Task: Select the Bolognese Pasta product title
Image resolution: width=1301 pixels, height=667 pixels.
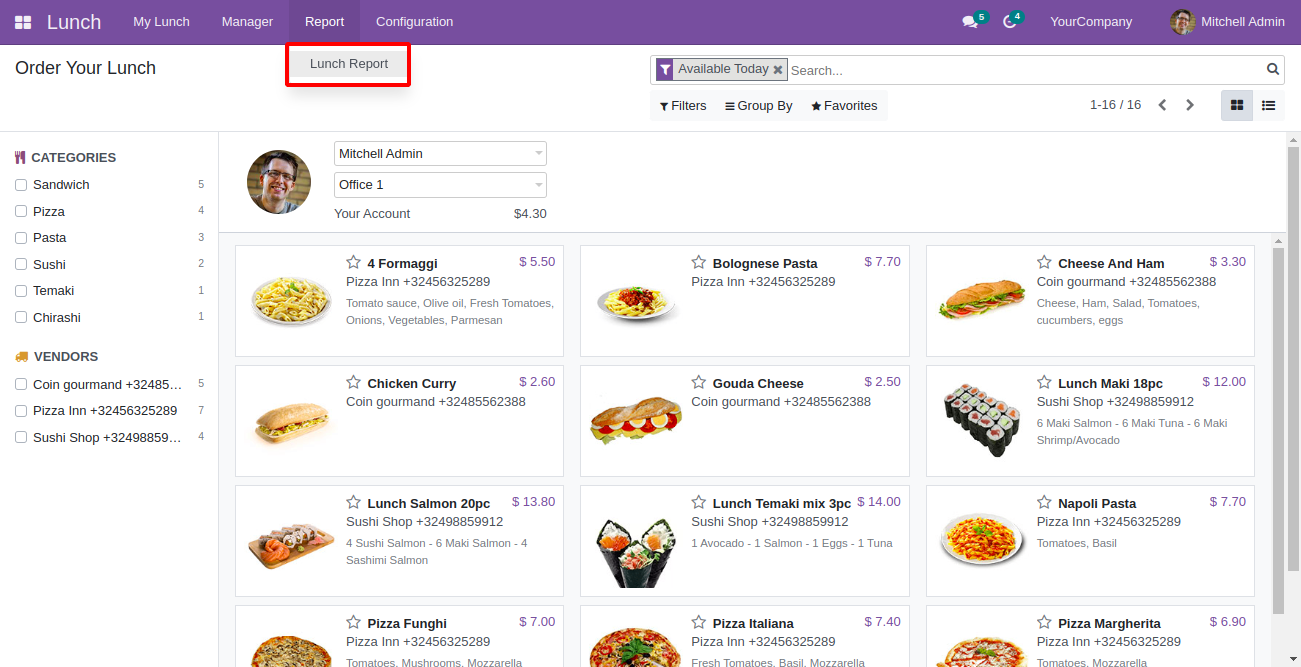Action: (765, 264)
